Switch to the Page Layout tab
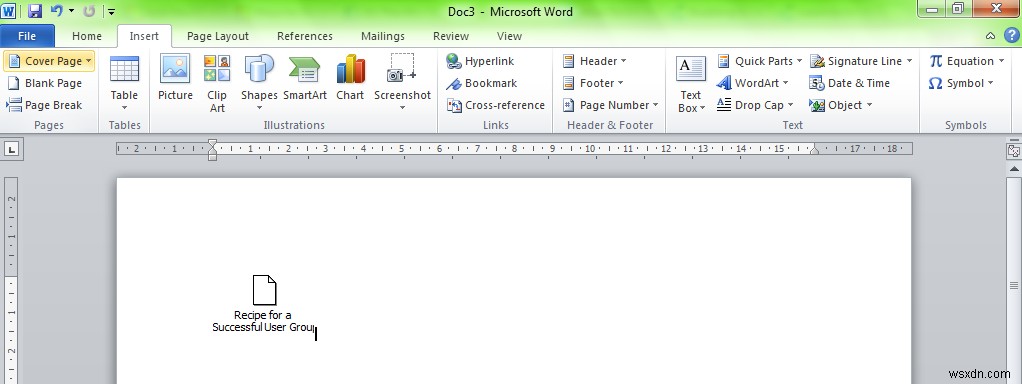This screenshot has width=1022, height=384. pos(218,37)
